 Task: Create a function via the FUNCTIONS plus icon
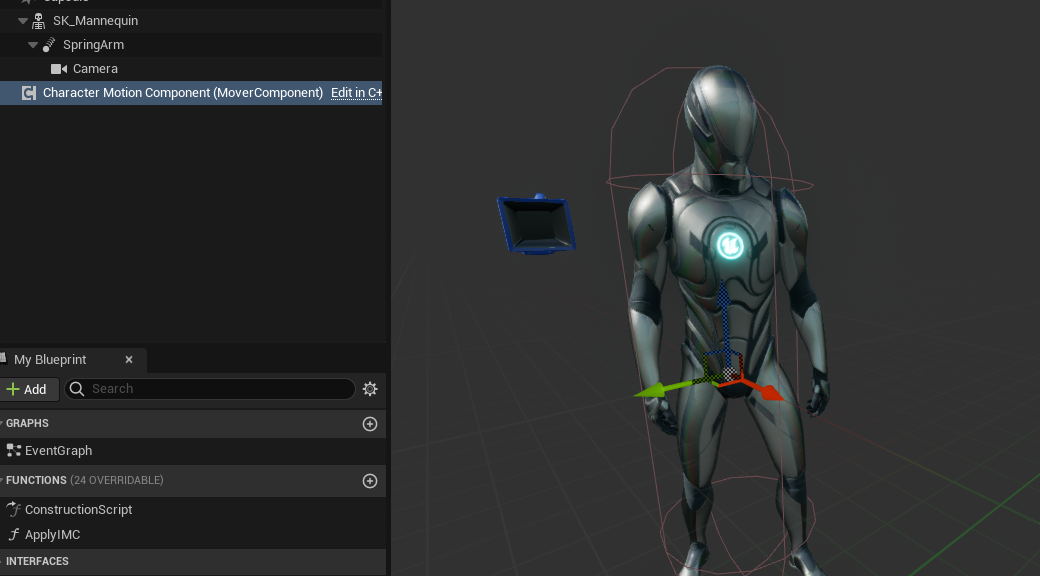point(369,481)
